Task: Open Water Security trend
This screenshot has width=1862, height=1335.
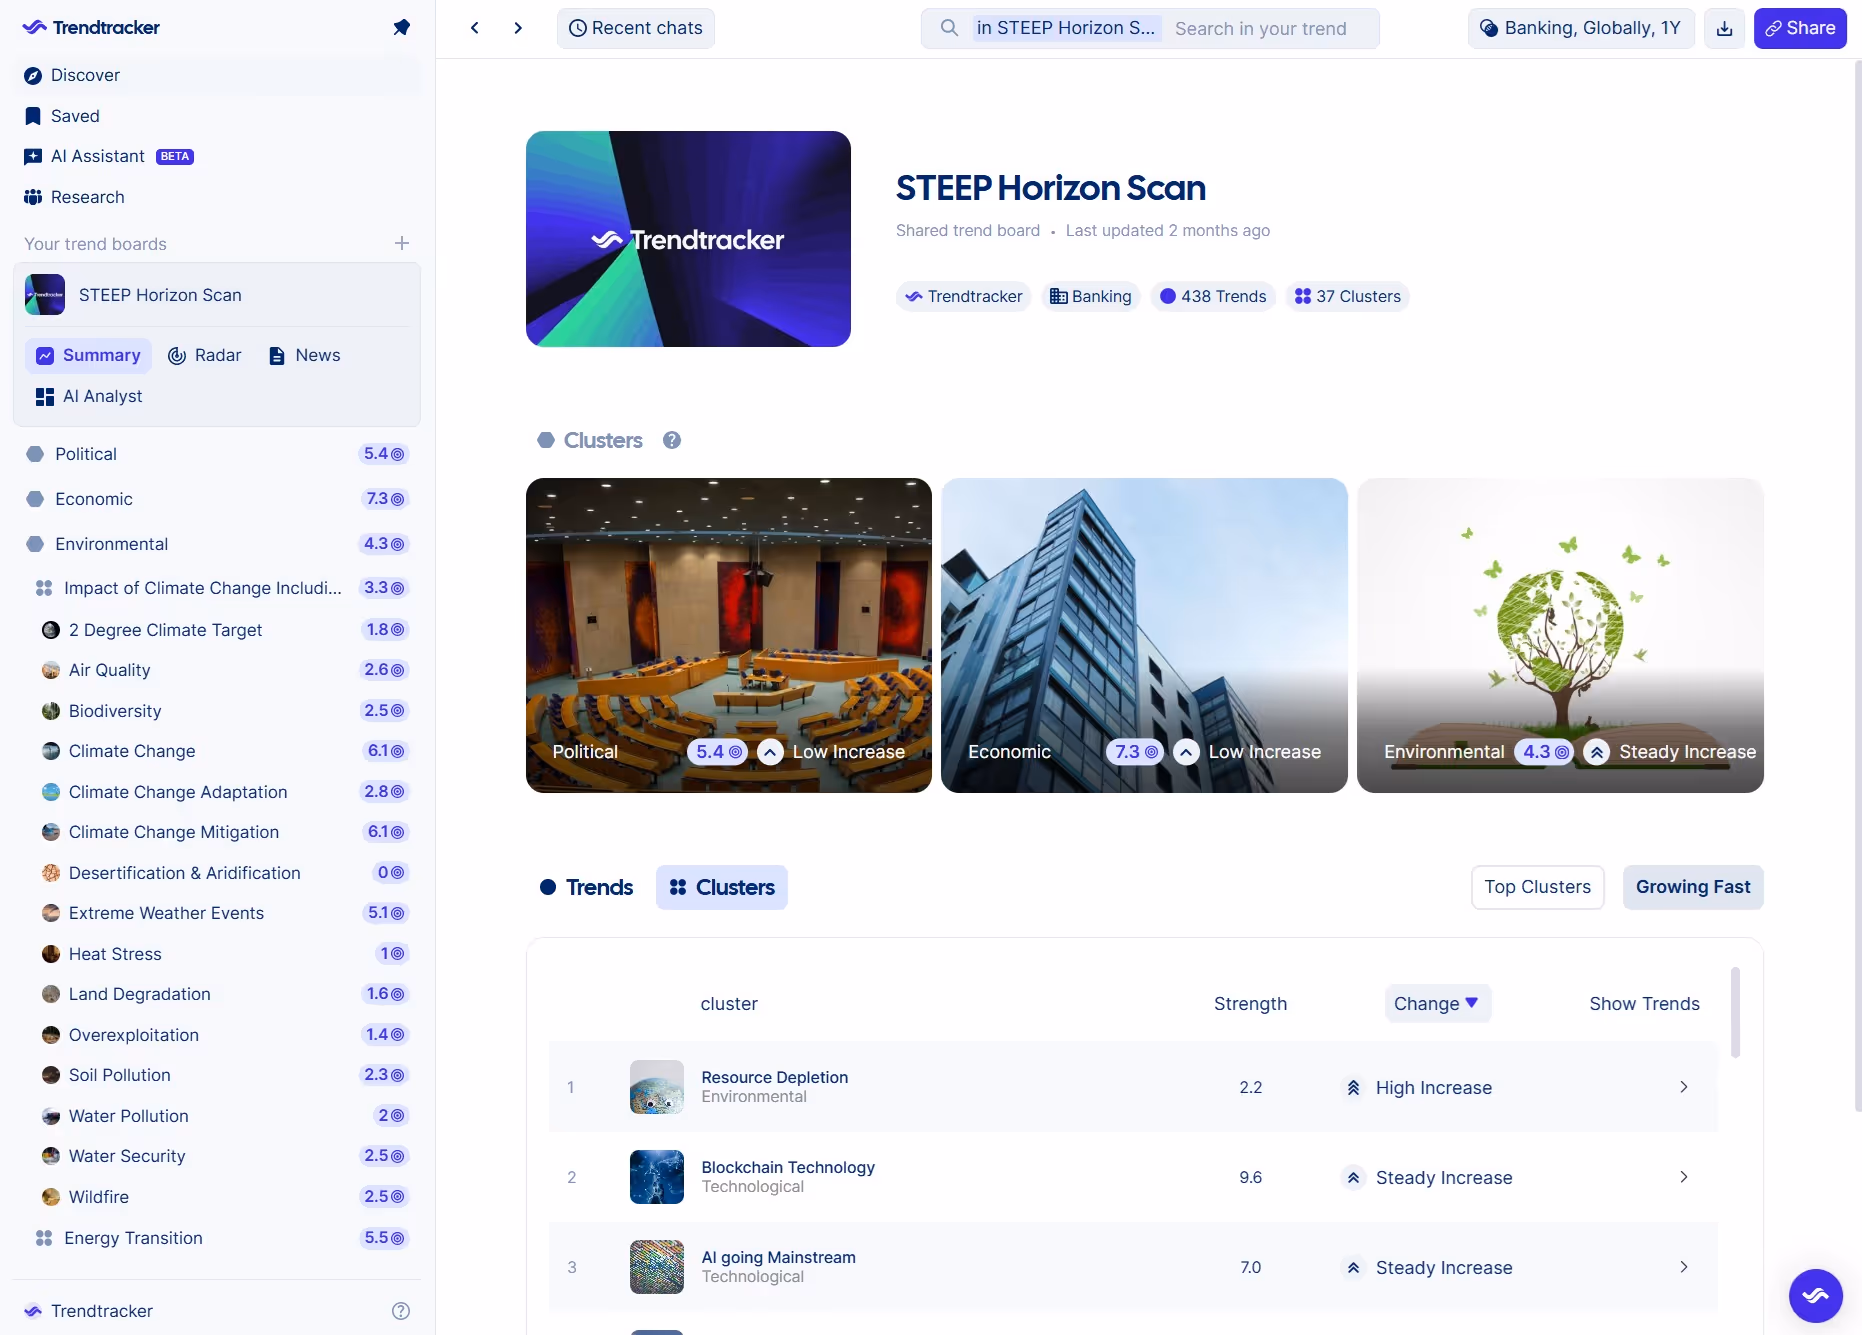Action: click(x=217, y=1156)
